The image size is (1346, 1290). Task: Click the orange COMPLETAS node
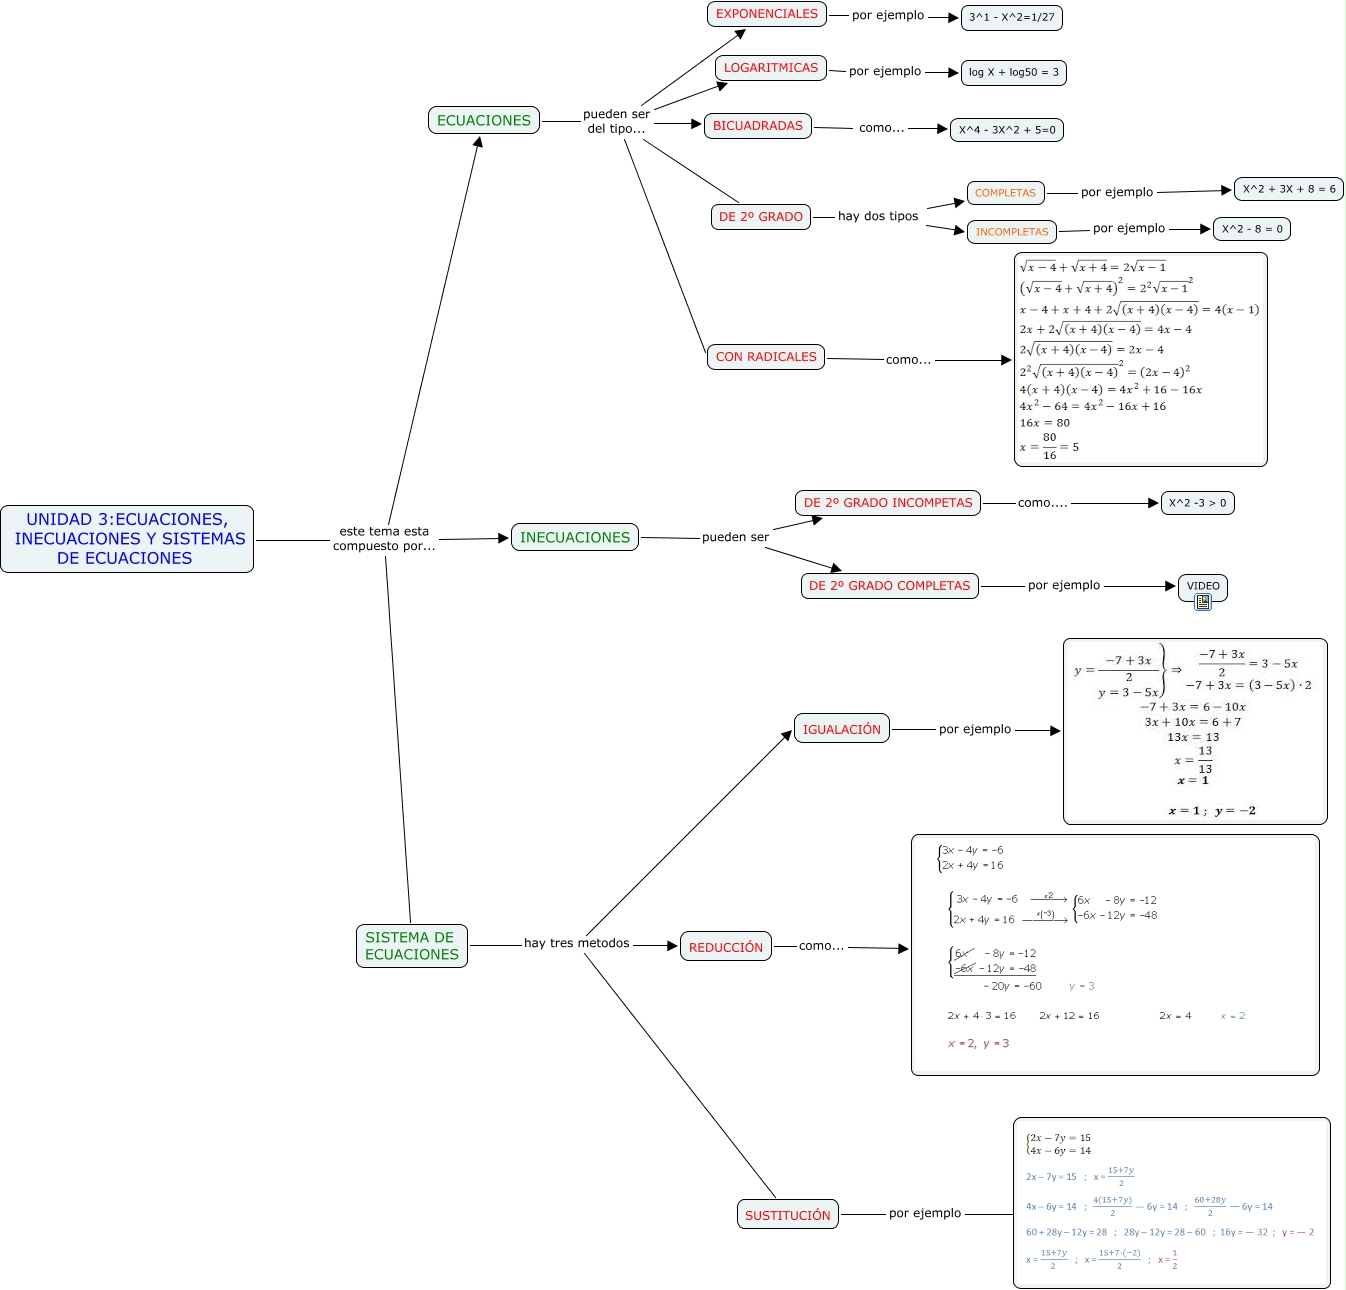1005,193
